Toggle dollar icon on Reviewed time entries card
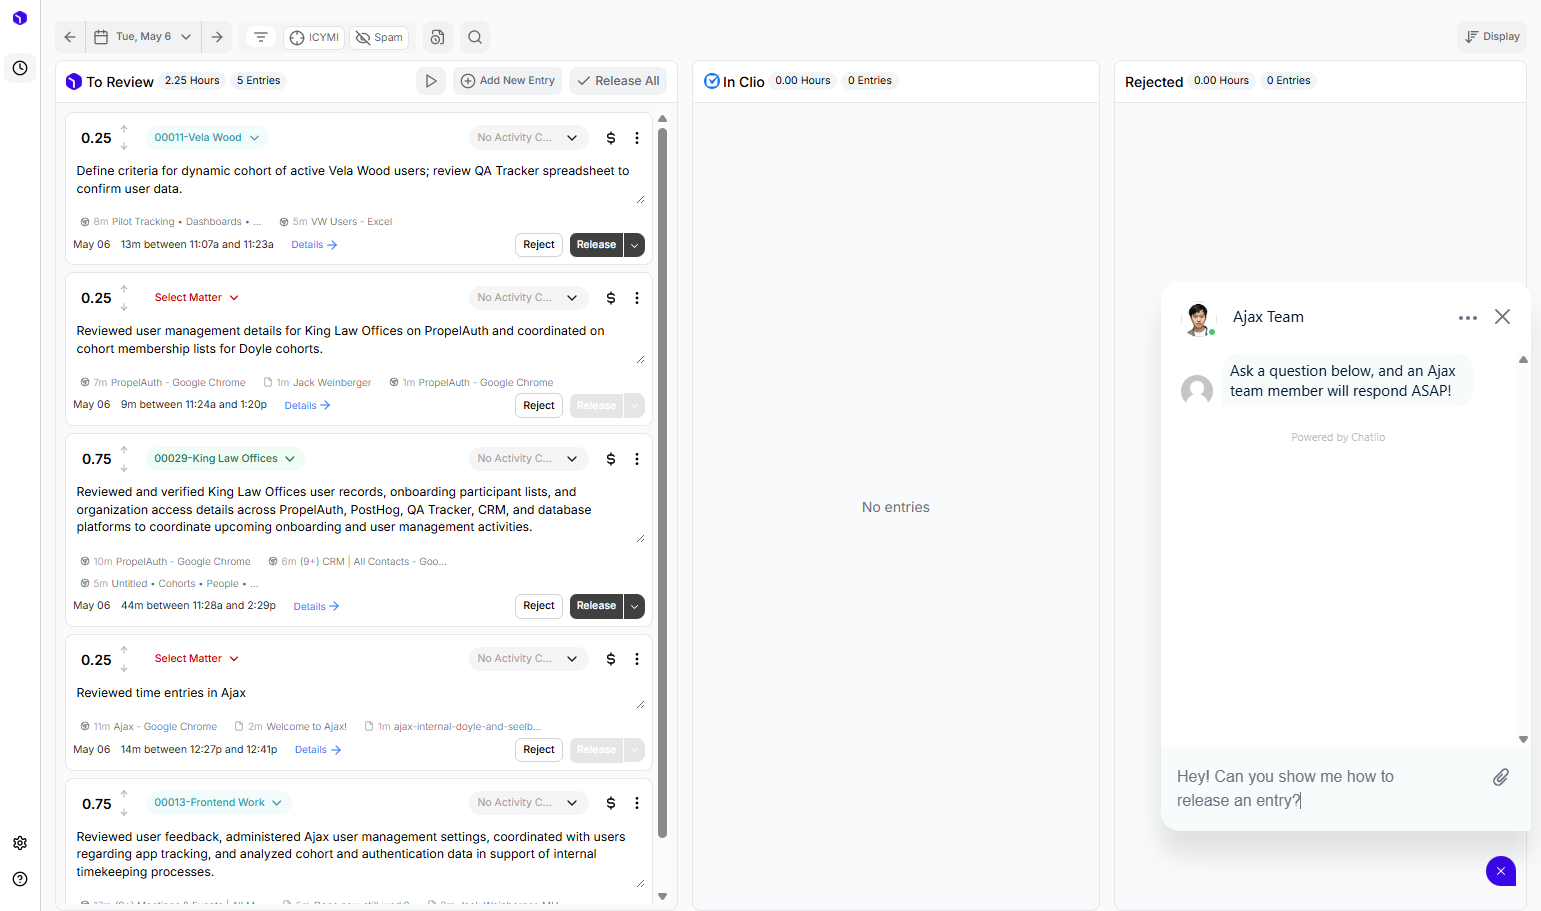This screenshot has height=911, width=1541. tap(611, 659)
